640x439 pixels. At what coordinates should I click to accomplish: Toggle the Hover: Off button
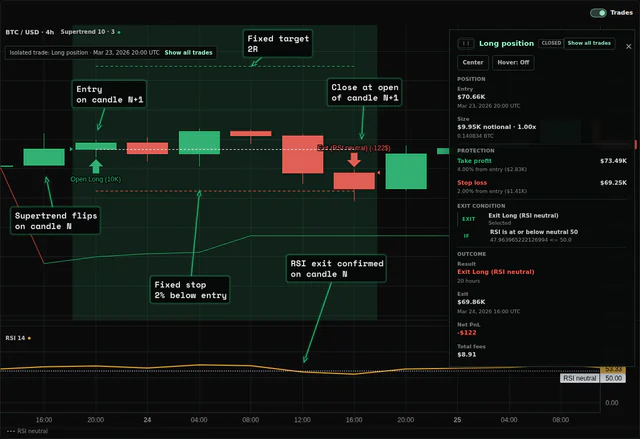click(513, 62)
